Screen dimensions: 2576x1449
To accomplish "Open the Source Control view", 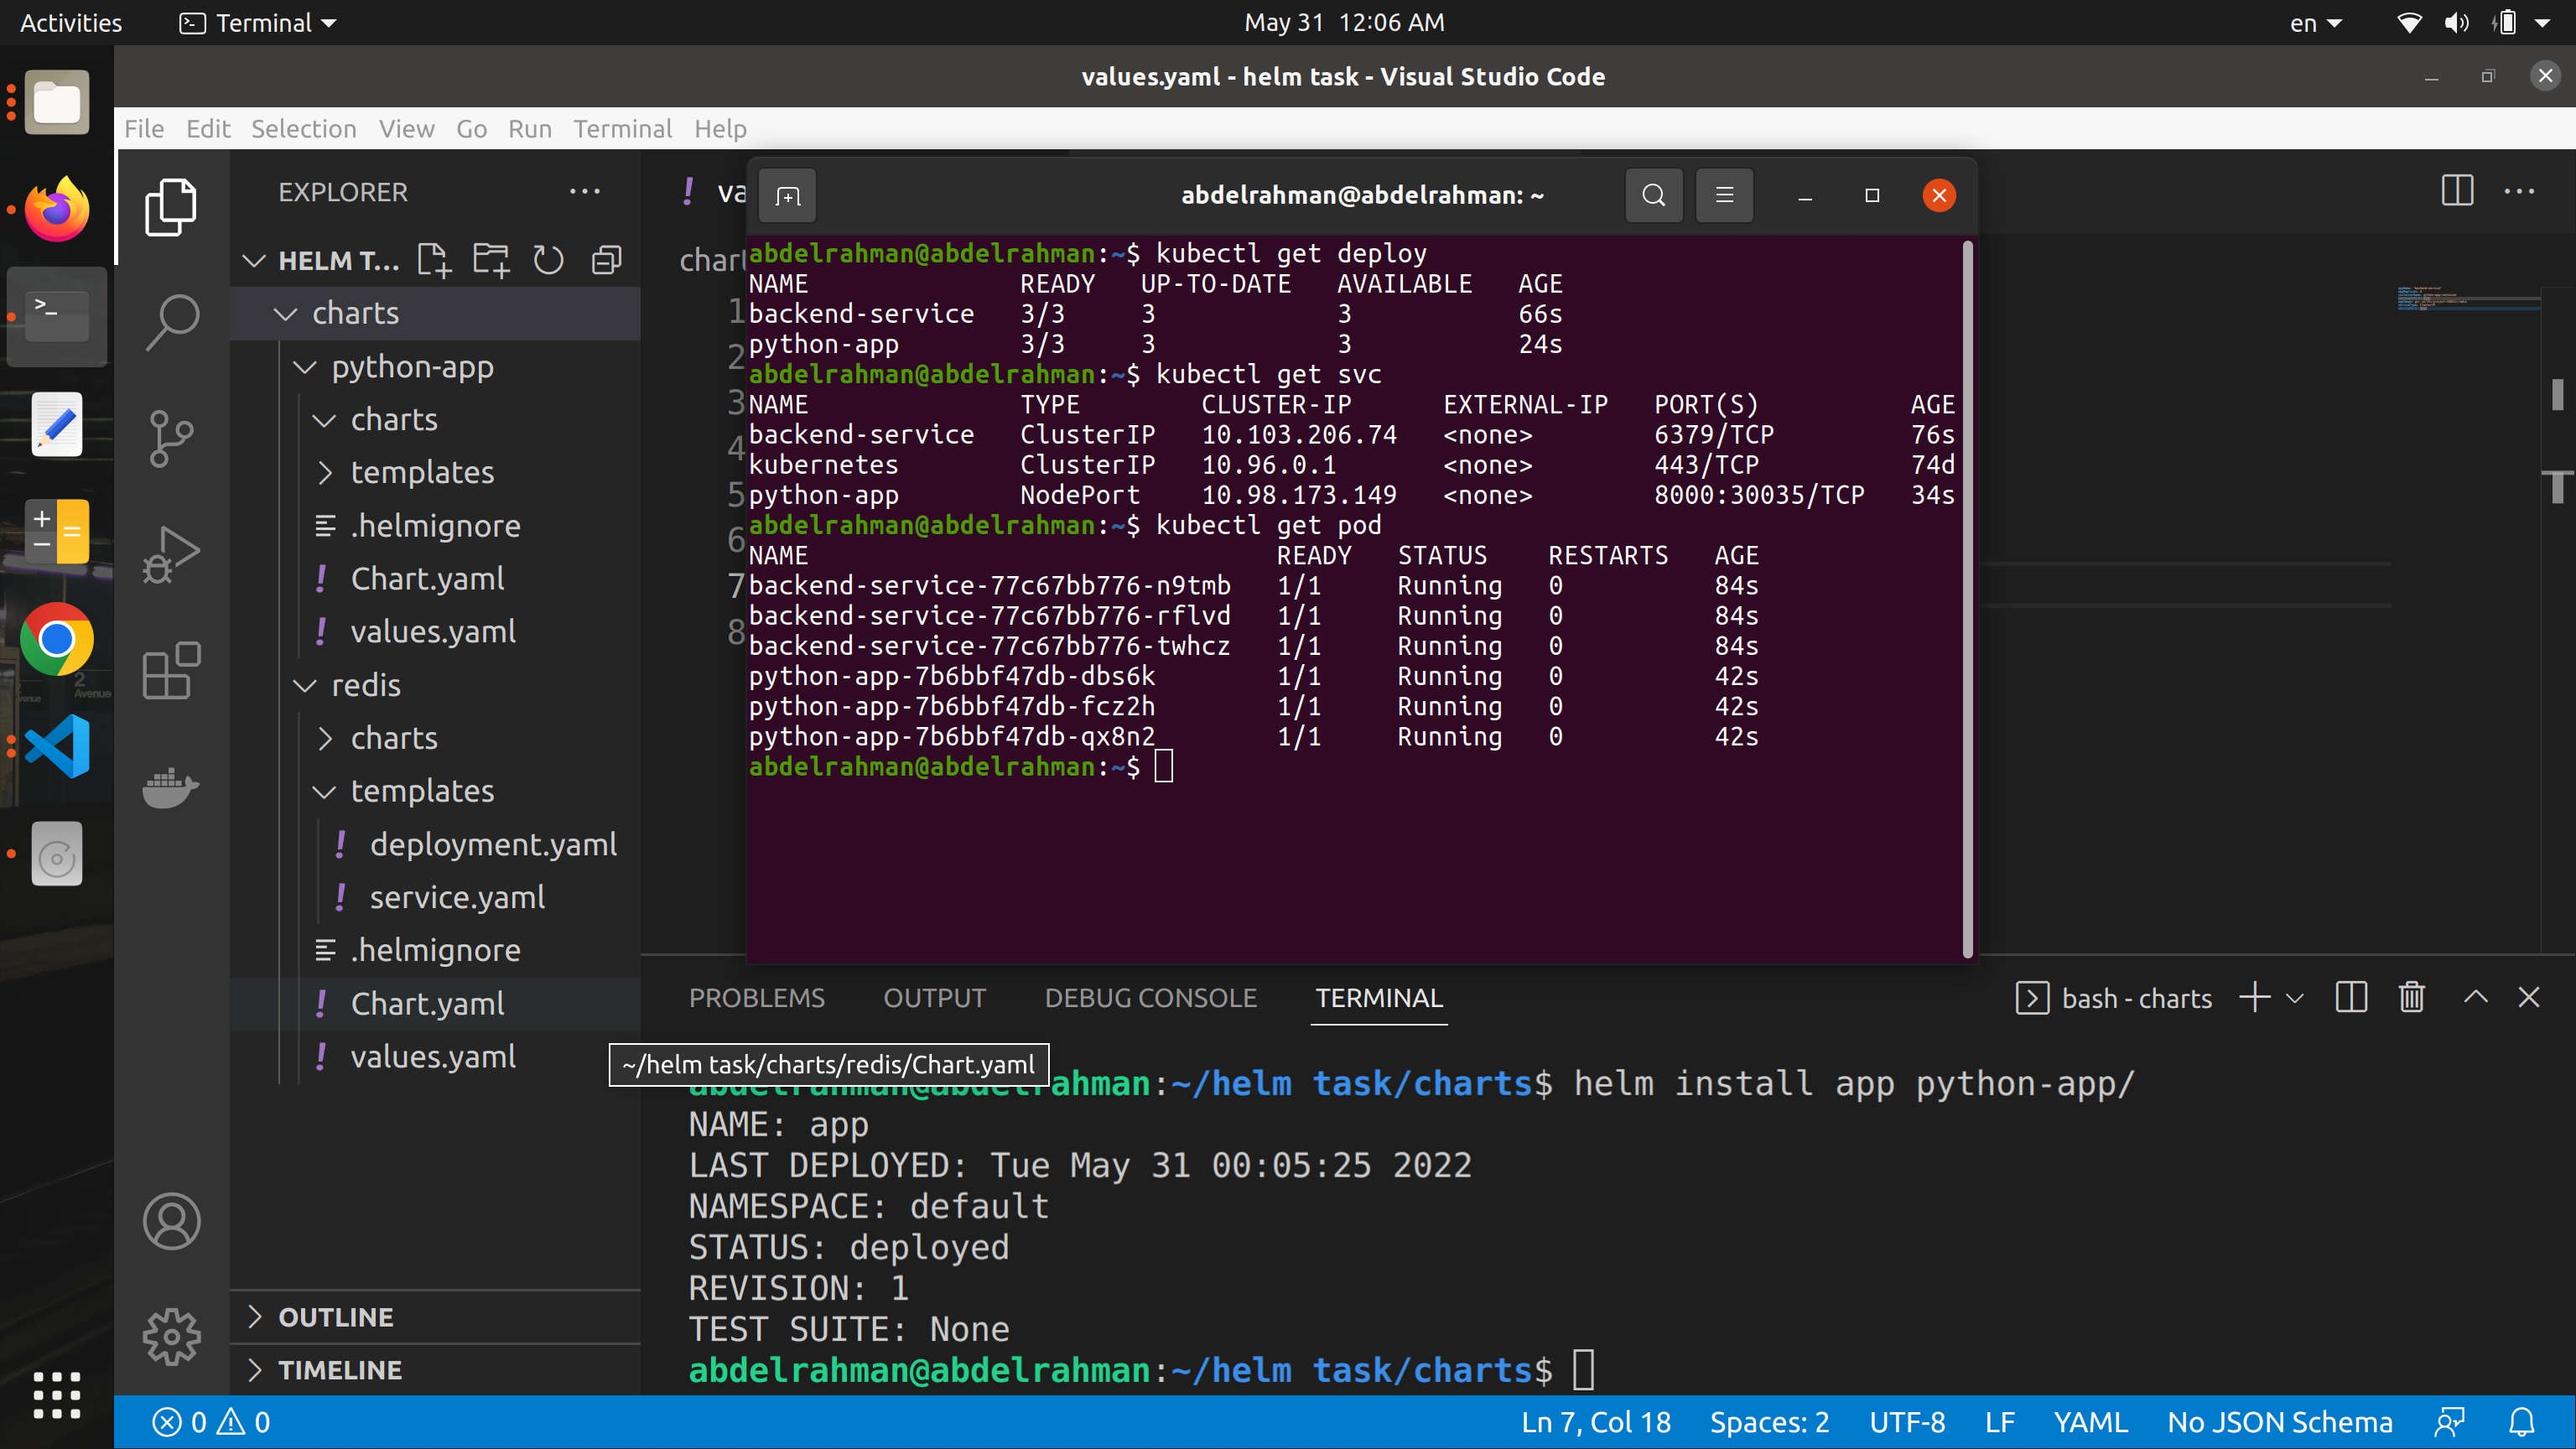I will (171, 437).
